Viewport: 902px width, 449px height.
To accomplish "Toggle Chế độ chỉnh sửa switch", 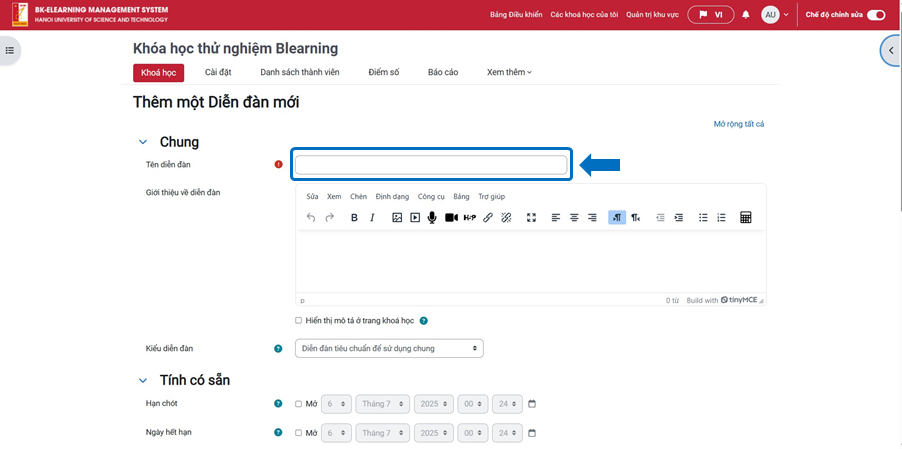I will (876, 15).
